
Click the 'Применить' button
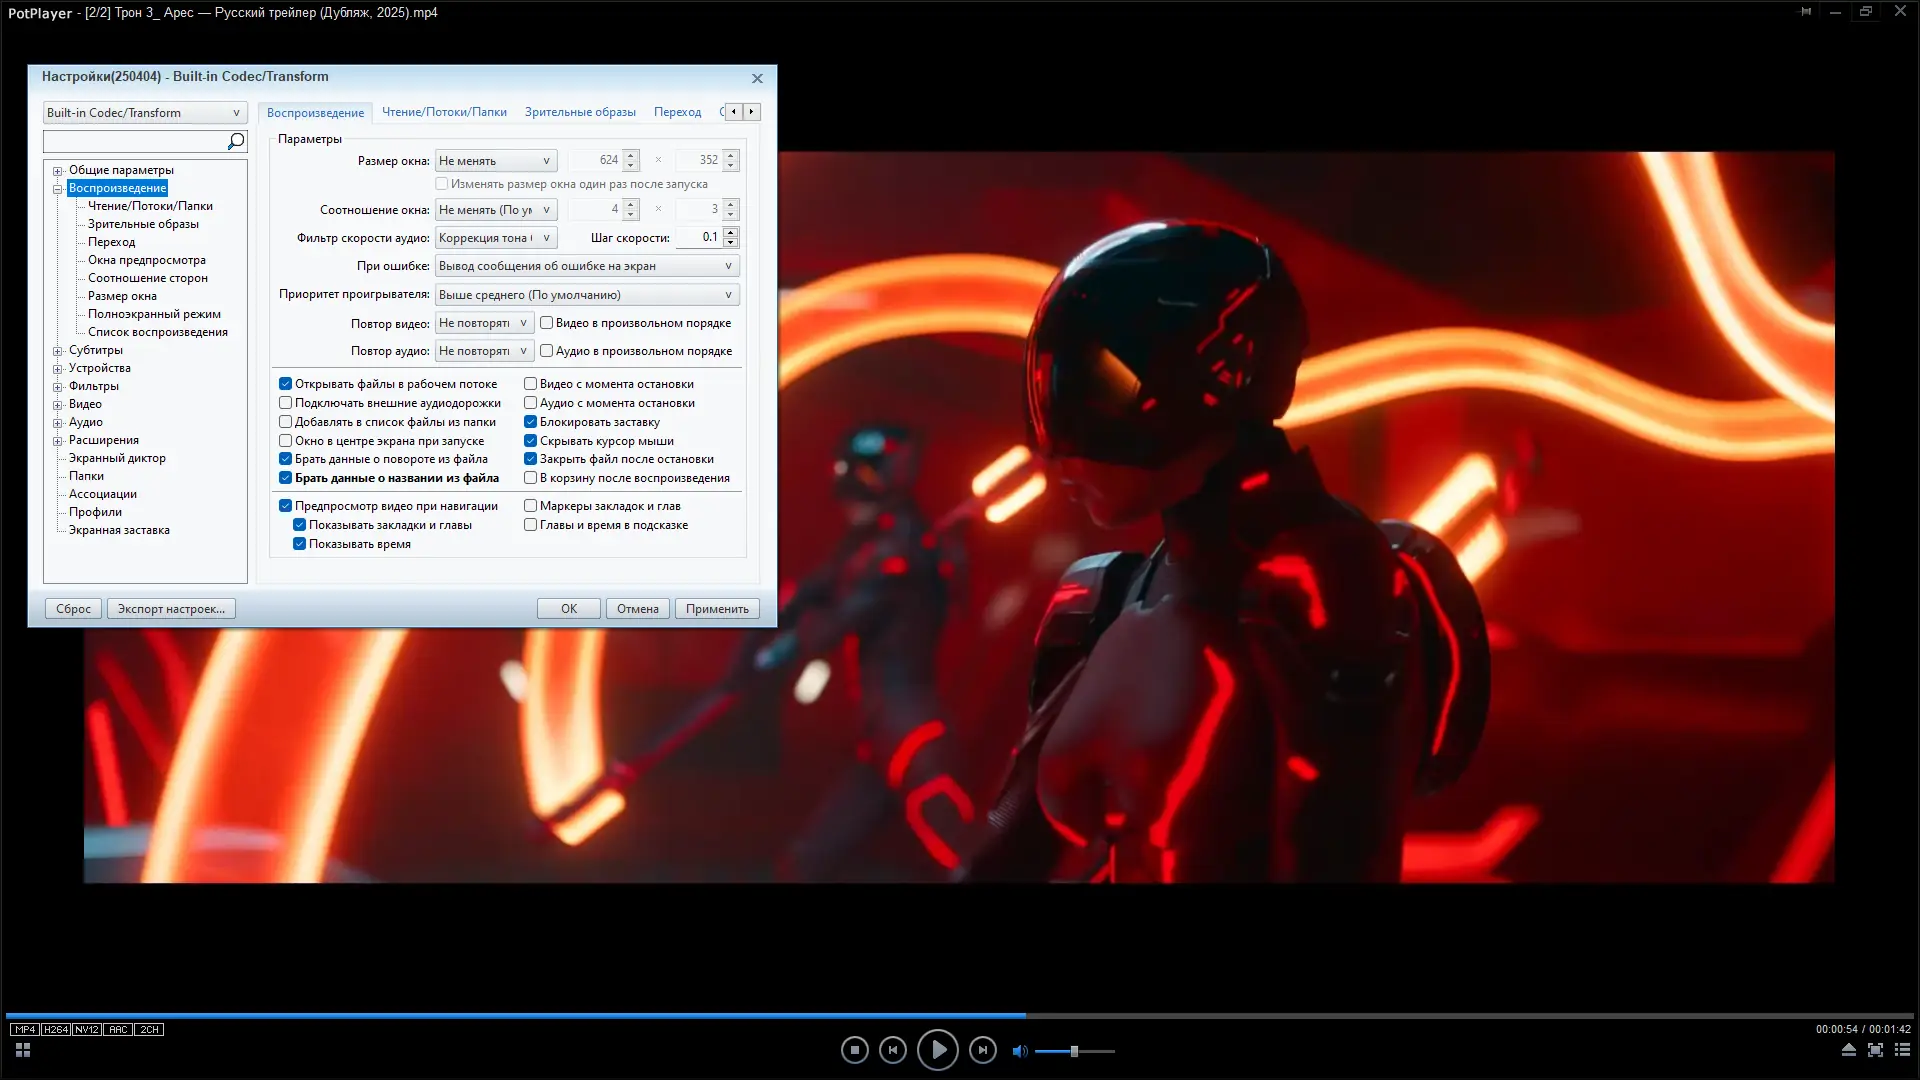(x=717, y=609)
